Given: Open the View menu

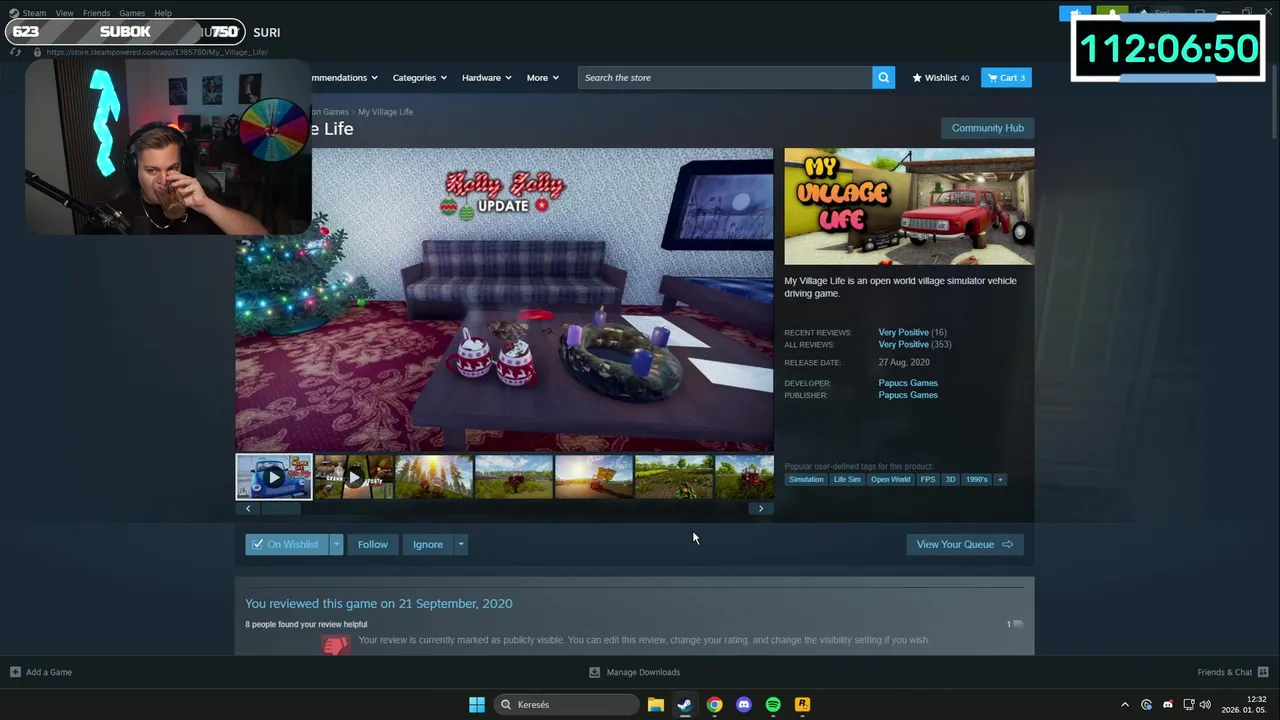Looking at the screenshot, I should tap(65, 13).
